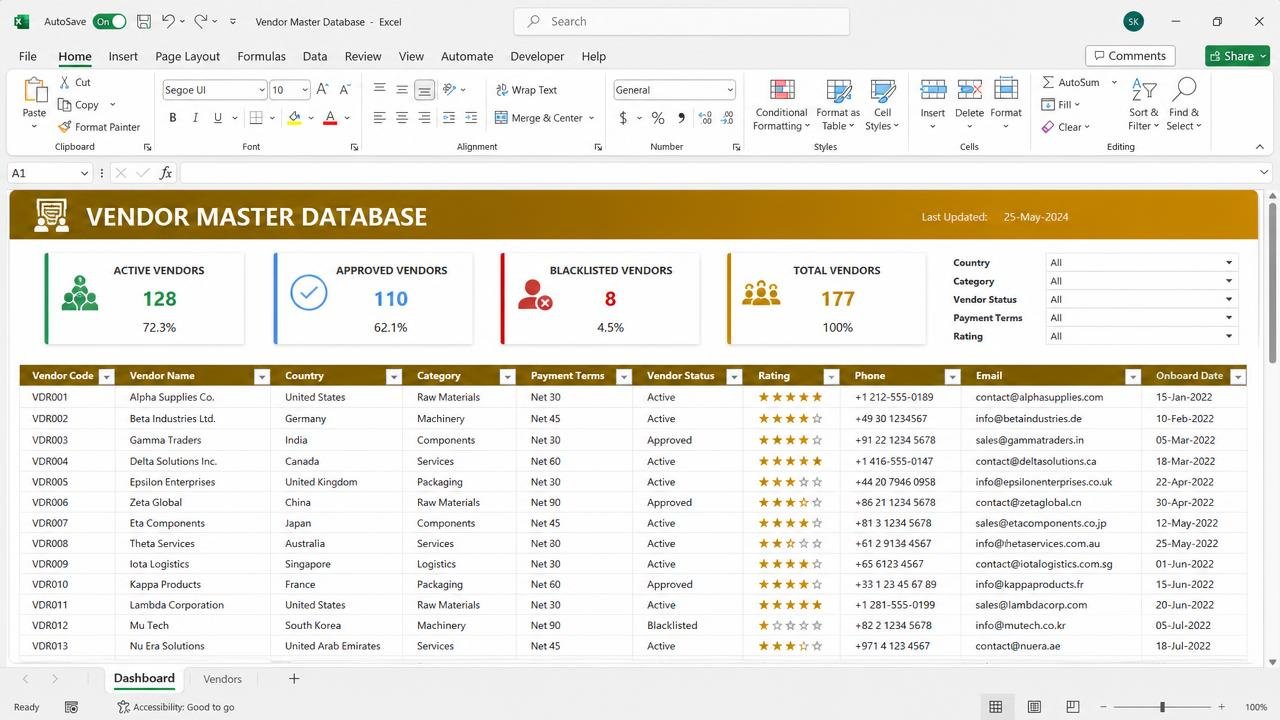Apply underline formatting

(218, 118)
